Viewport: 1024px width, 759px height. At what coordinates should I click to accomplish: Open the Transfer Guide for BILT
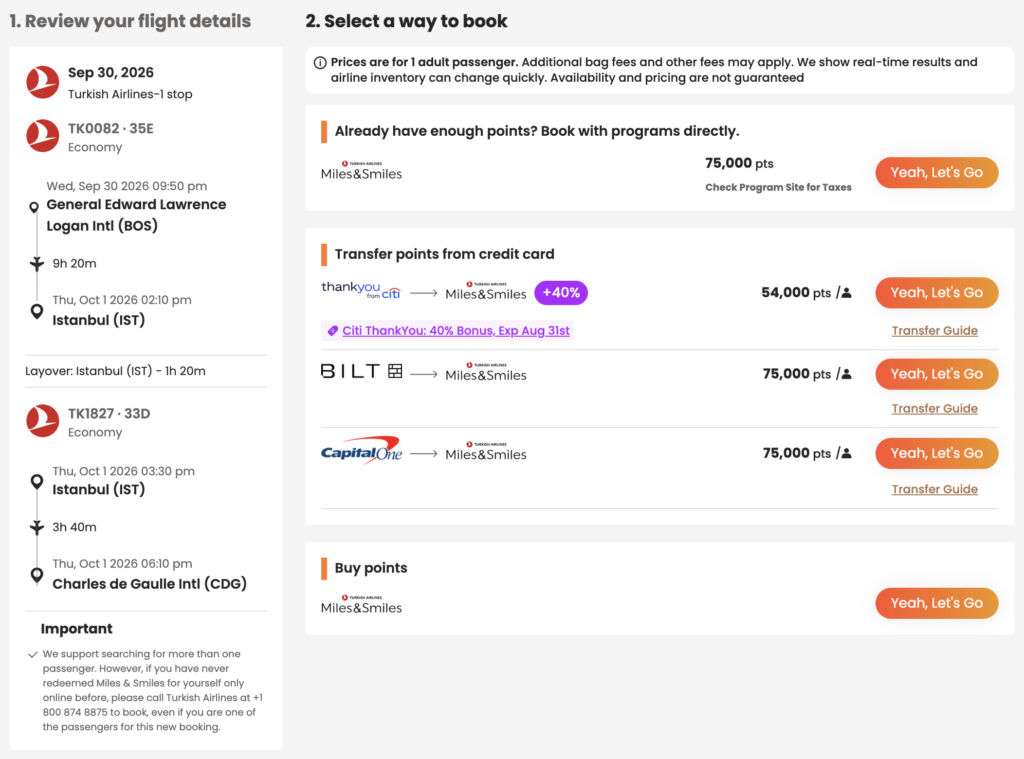pos(935,409)
